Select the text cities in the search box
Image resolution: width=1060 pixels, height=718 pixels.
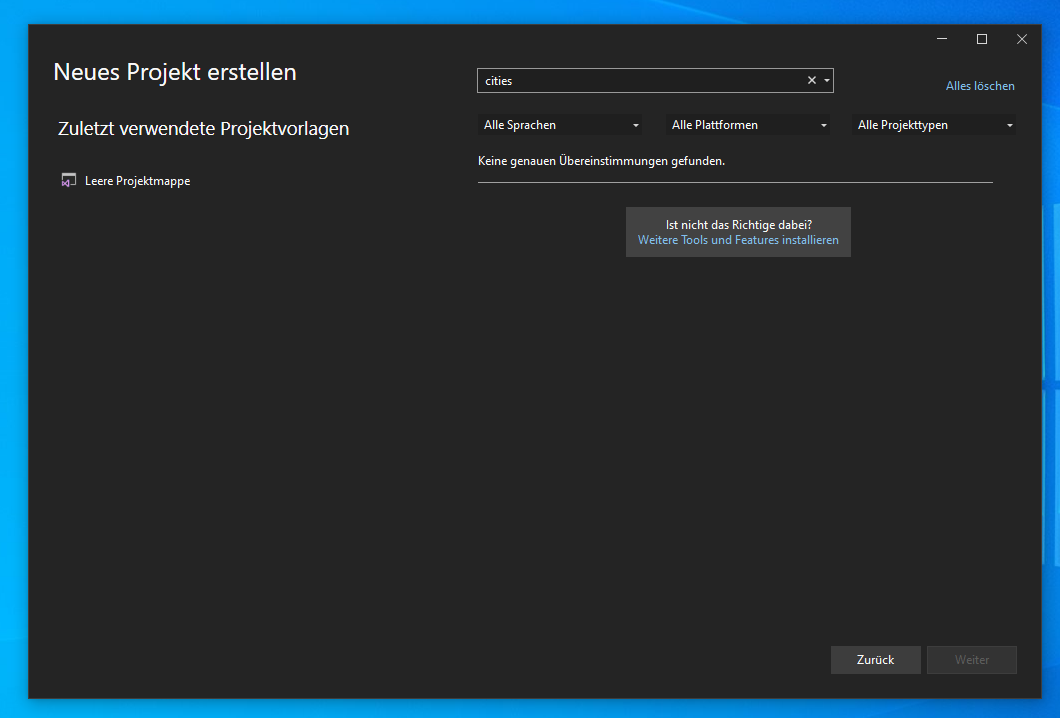coord(497,80)
